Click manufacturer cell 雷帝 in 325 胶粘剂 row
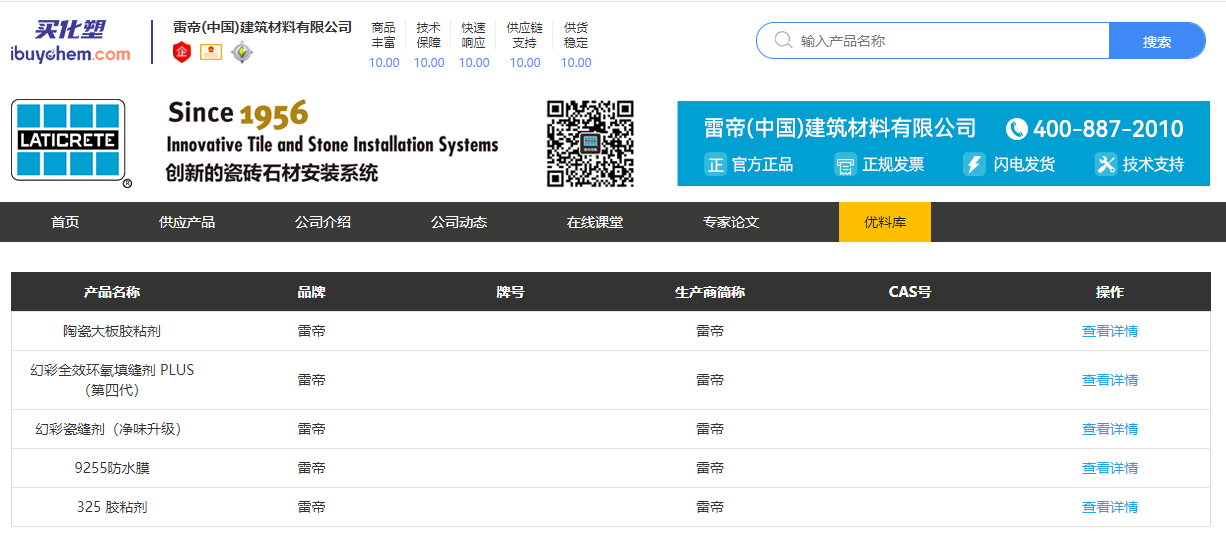This screenshot has width=1226, height=542. click(710, 507)
